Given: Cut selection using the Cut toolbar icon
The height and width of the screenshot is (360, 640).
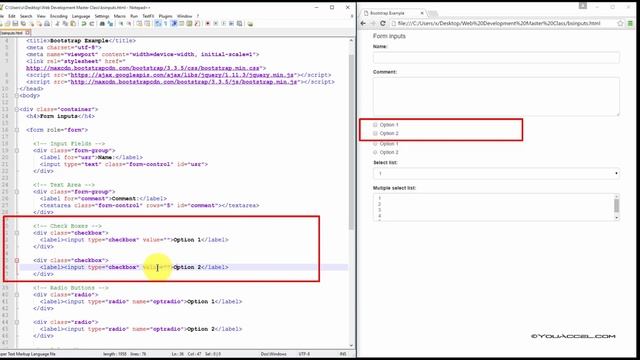Looking at the screenshot, I should (x=57, y=24).
